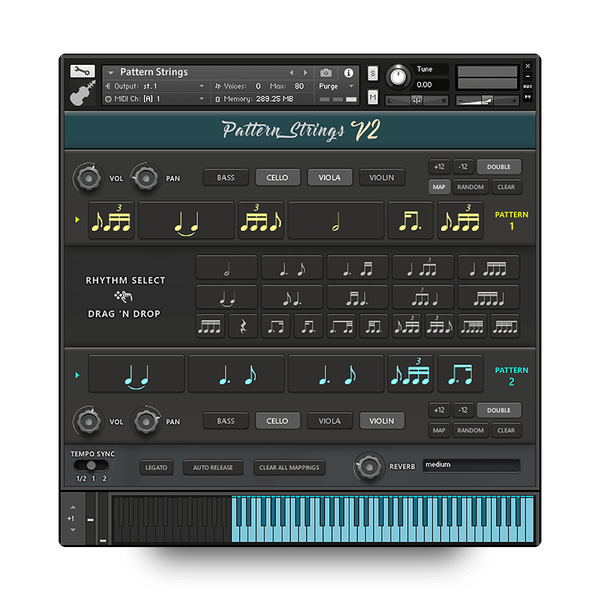Screen dimensions: 600x600
Task: Shift keyboard octave down arrow
Action: [x=73, y=530]
